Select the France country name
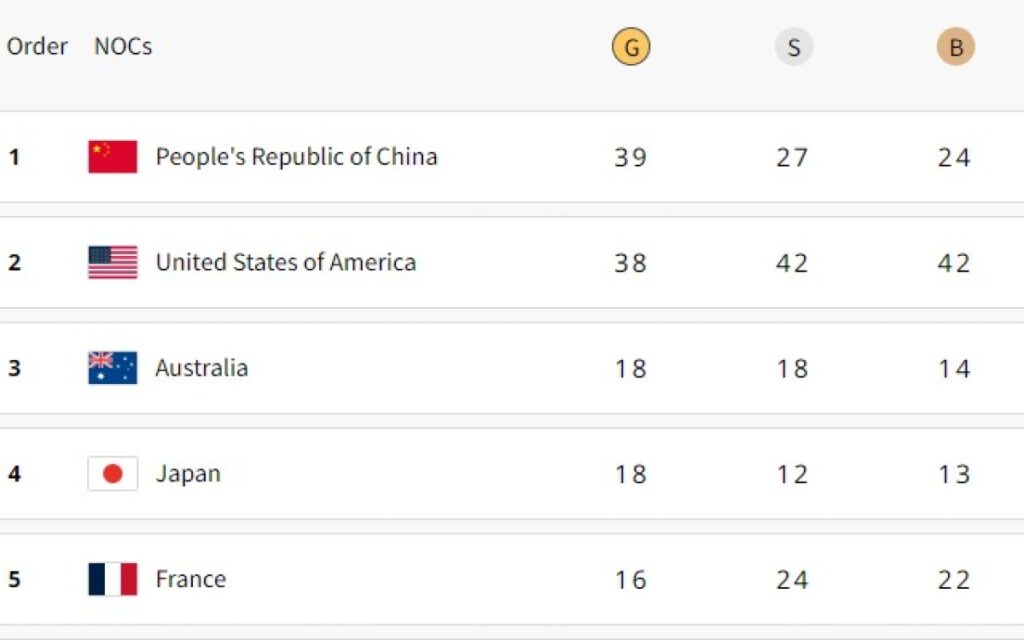The image size is (1024, 640). [x=190, y=579]
